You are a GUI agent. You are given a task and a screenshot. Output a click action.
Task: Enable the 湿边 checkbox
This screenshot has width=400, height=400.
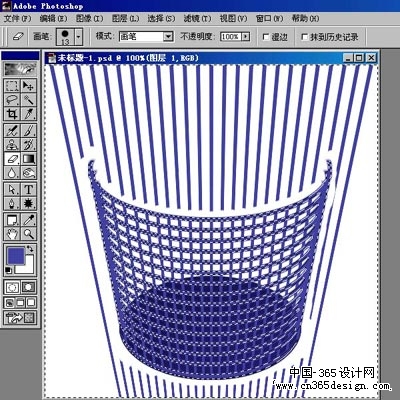pyautogui.click(x=266, y=37)
